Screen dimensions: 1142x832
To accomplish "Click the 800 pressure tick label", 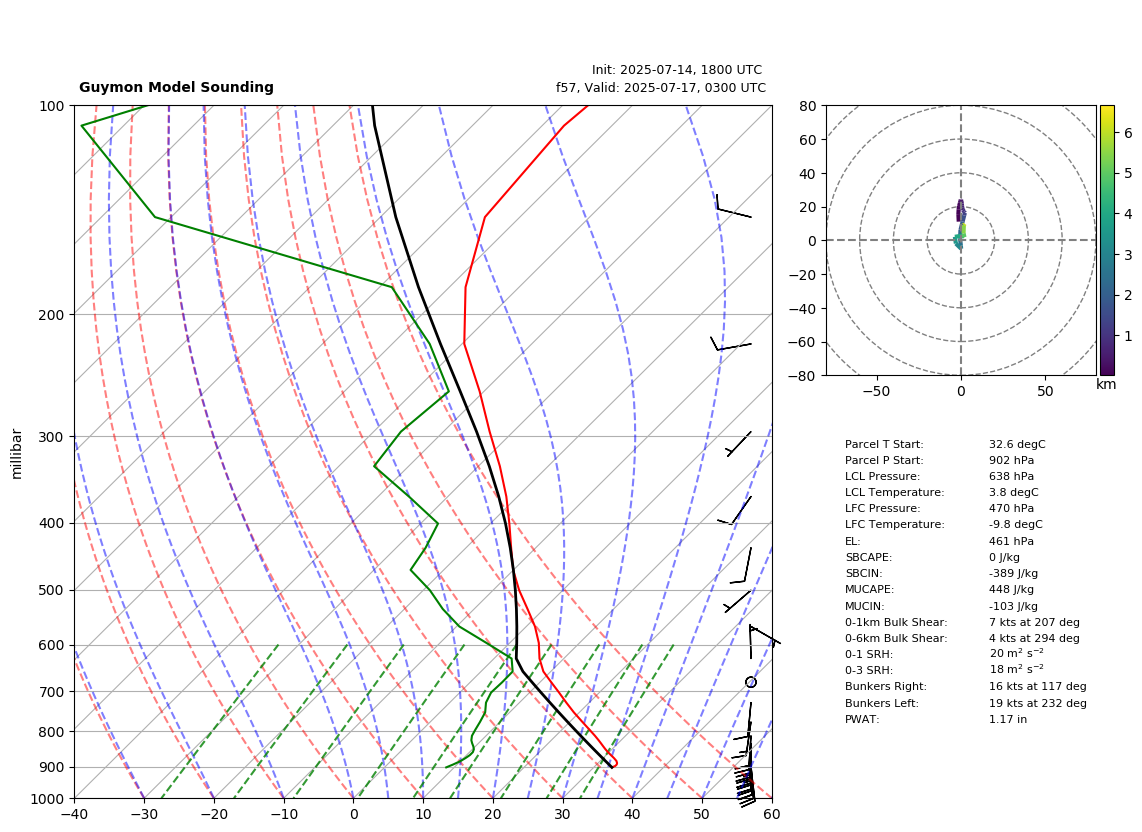I will (52, 731).
